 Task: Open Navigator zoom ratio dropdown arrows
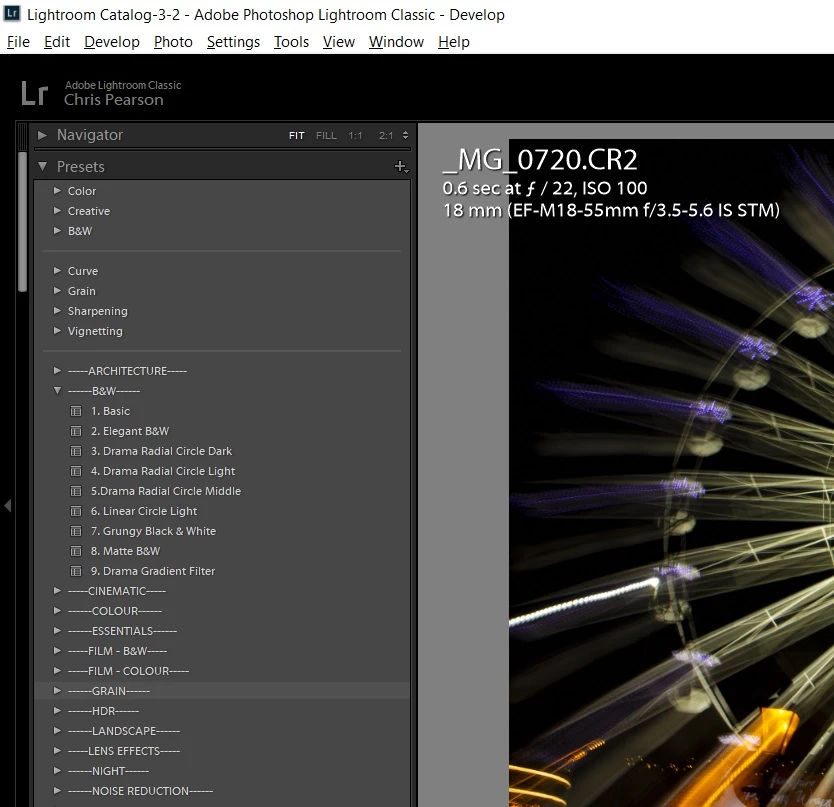pyautogui.click(x=405, y=135)
